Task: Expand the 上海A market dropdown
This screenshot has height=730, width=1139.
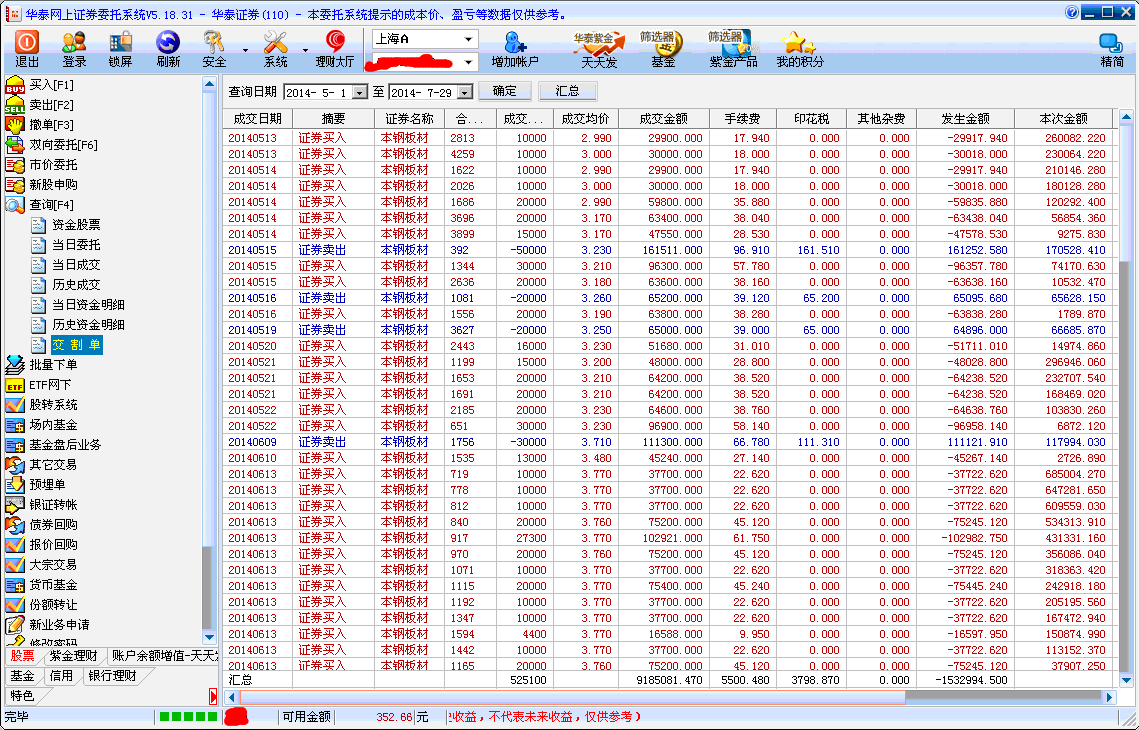Action: coord(468,40)
